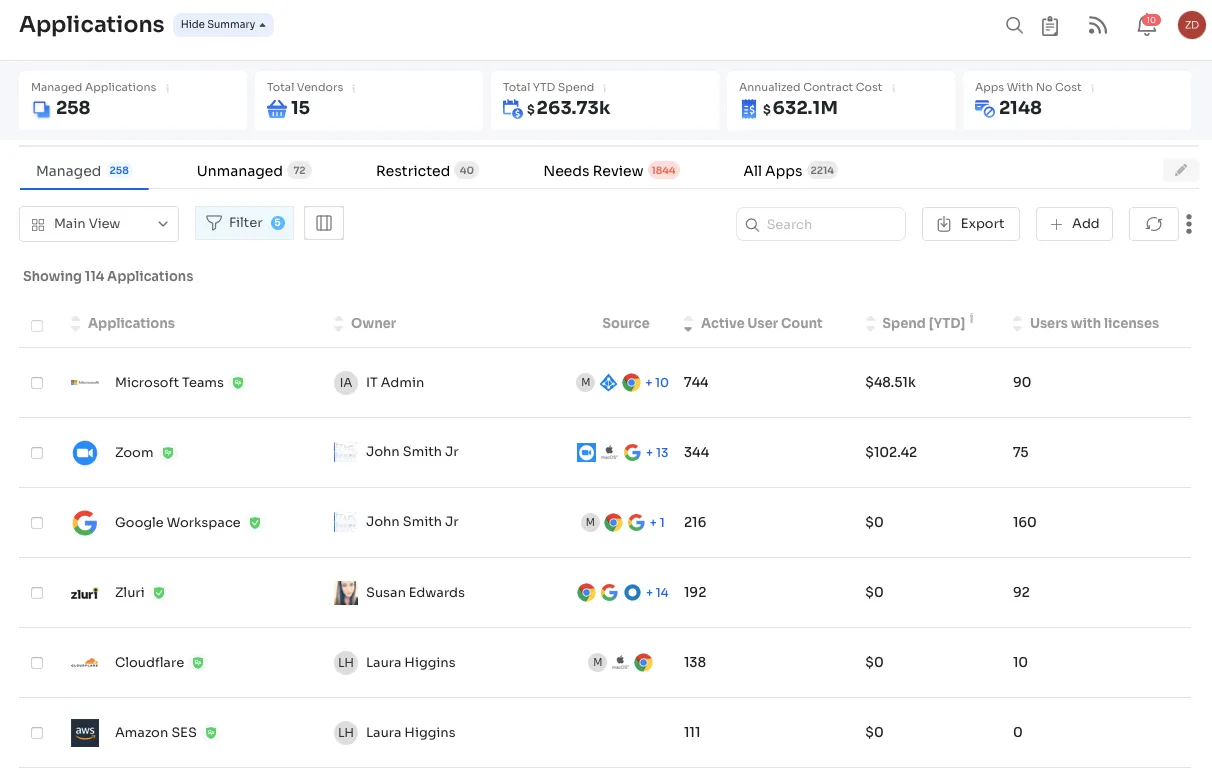Switch to the Unmanaged tab
Image resolution: width=1212 pixels, height=768 pixels.
tap(254, 171)
